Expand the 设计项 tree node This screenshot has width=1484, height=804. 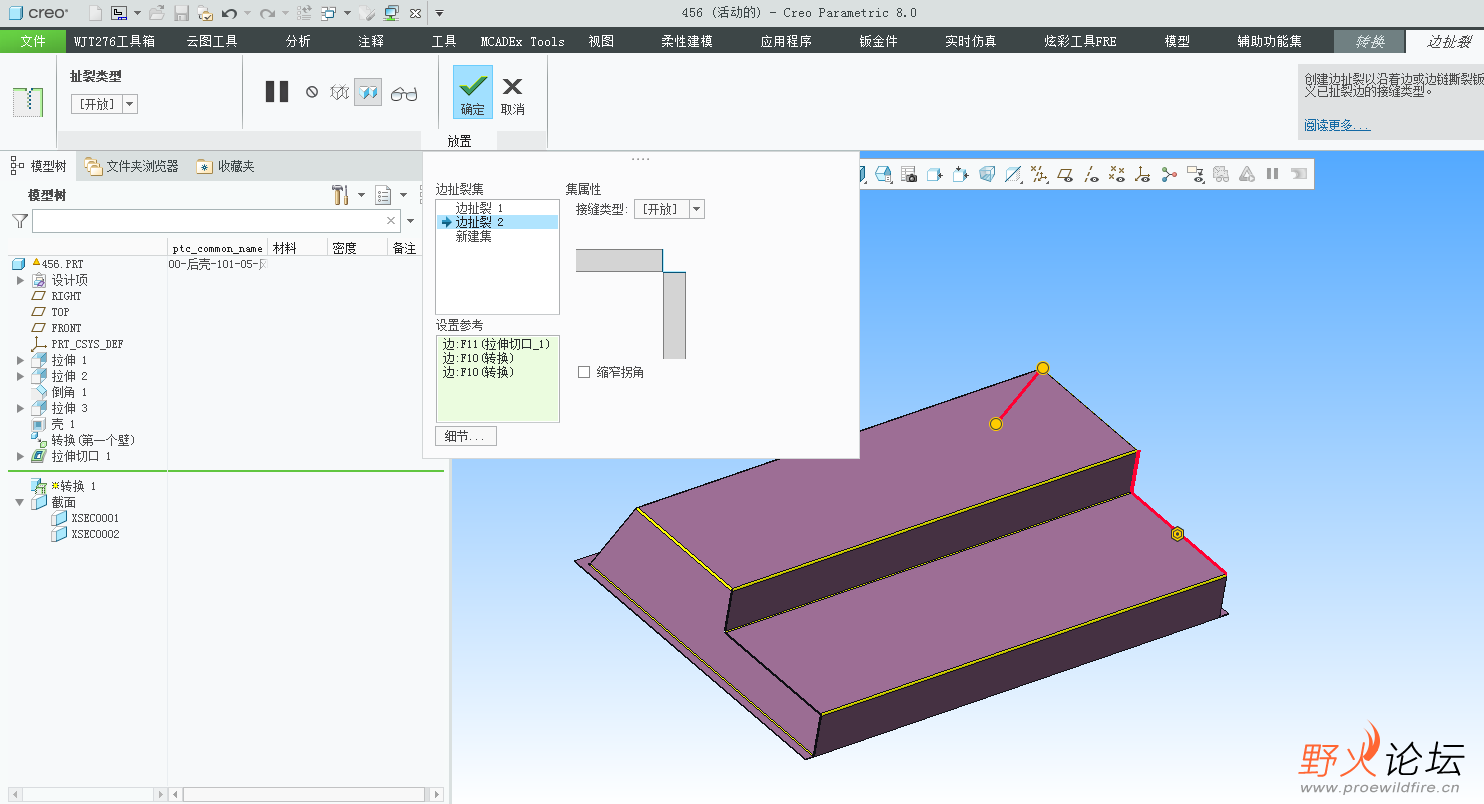20,280
